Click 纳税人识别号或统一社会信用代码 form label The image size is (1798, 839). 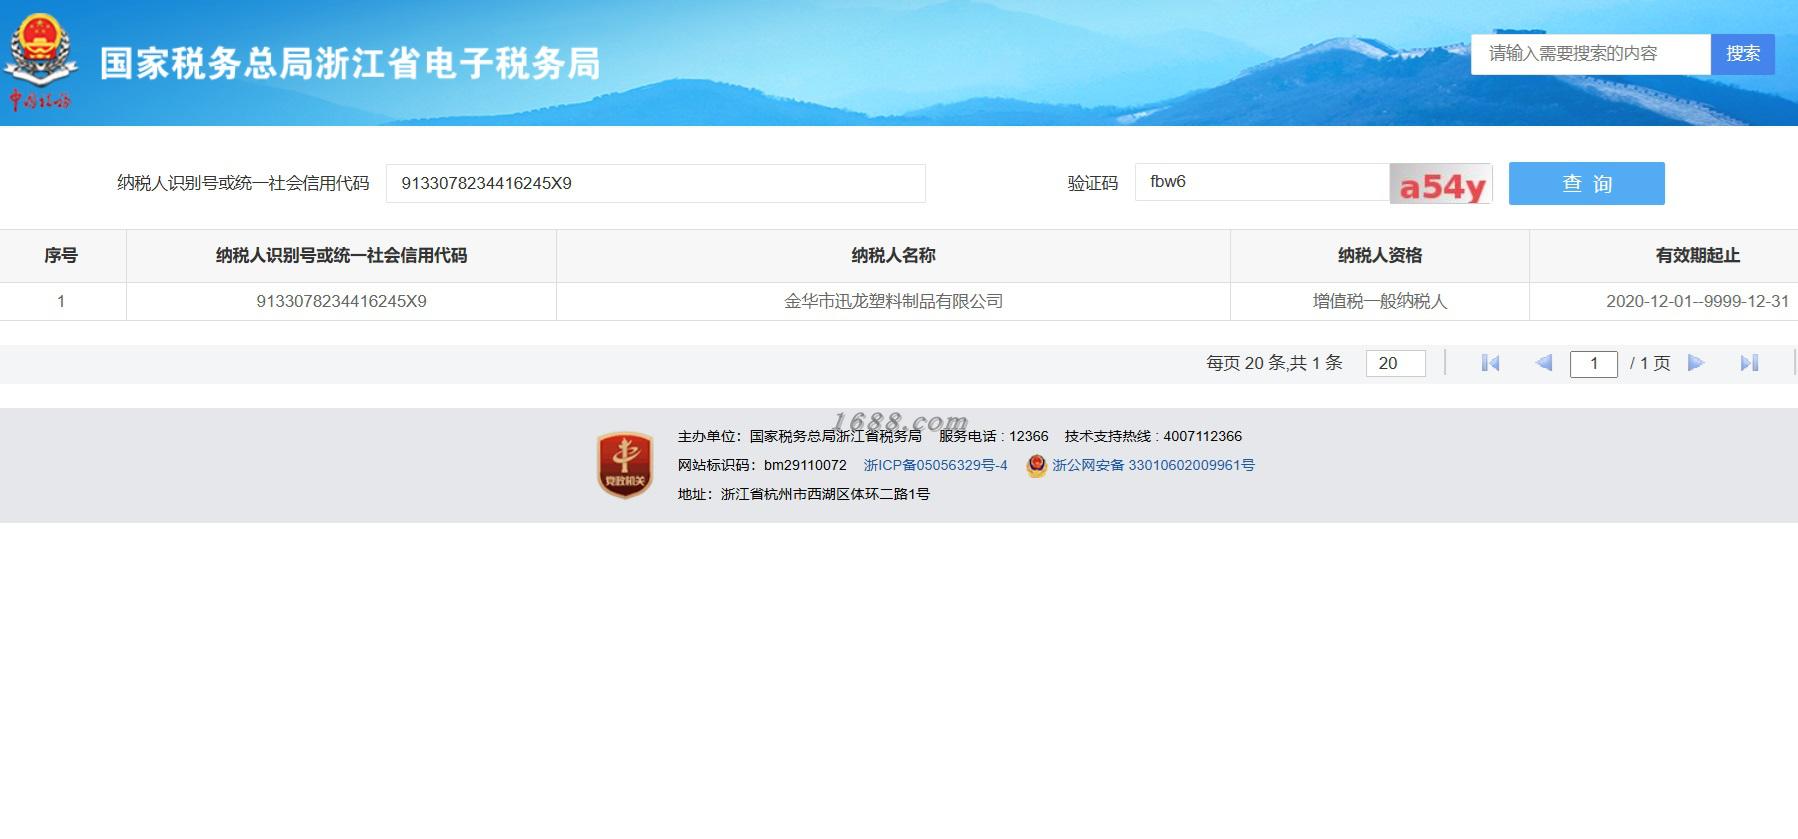[x=243, y=183]
